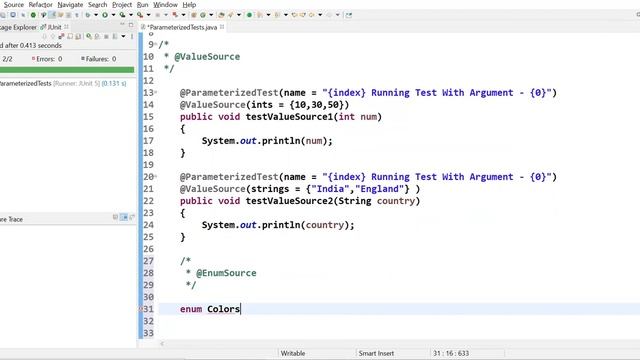
Task: Click the editor horizontal scrollbar left arrow
Action: [162, 344]
